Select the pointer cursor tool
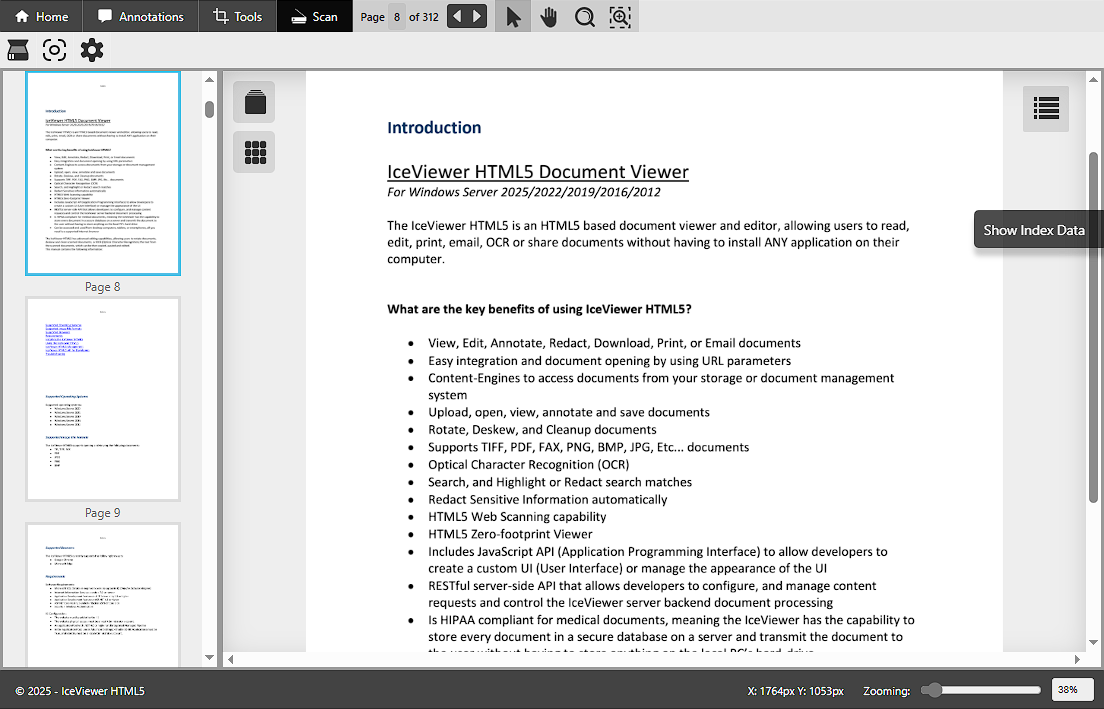The width and height of the screenshot is (1104, 709). (513, 17)
